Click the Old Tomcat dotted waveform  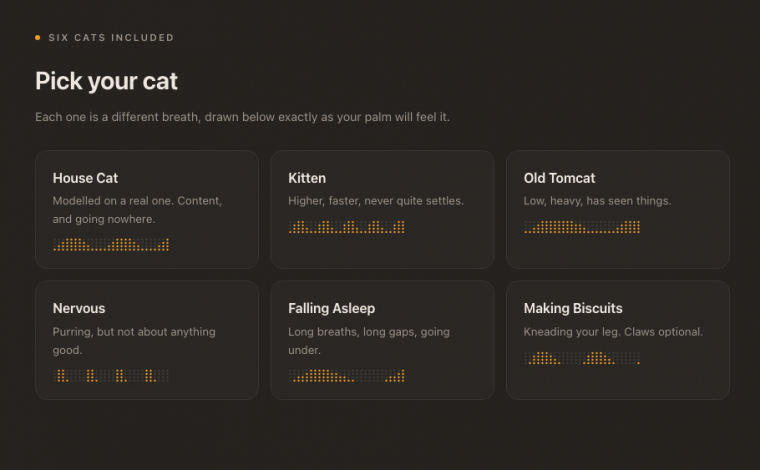pyautogui.click(x=582, y=227)
